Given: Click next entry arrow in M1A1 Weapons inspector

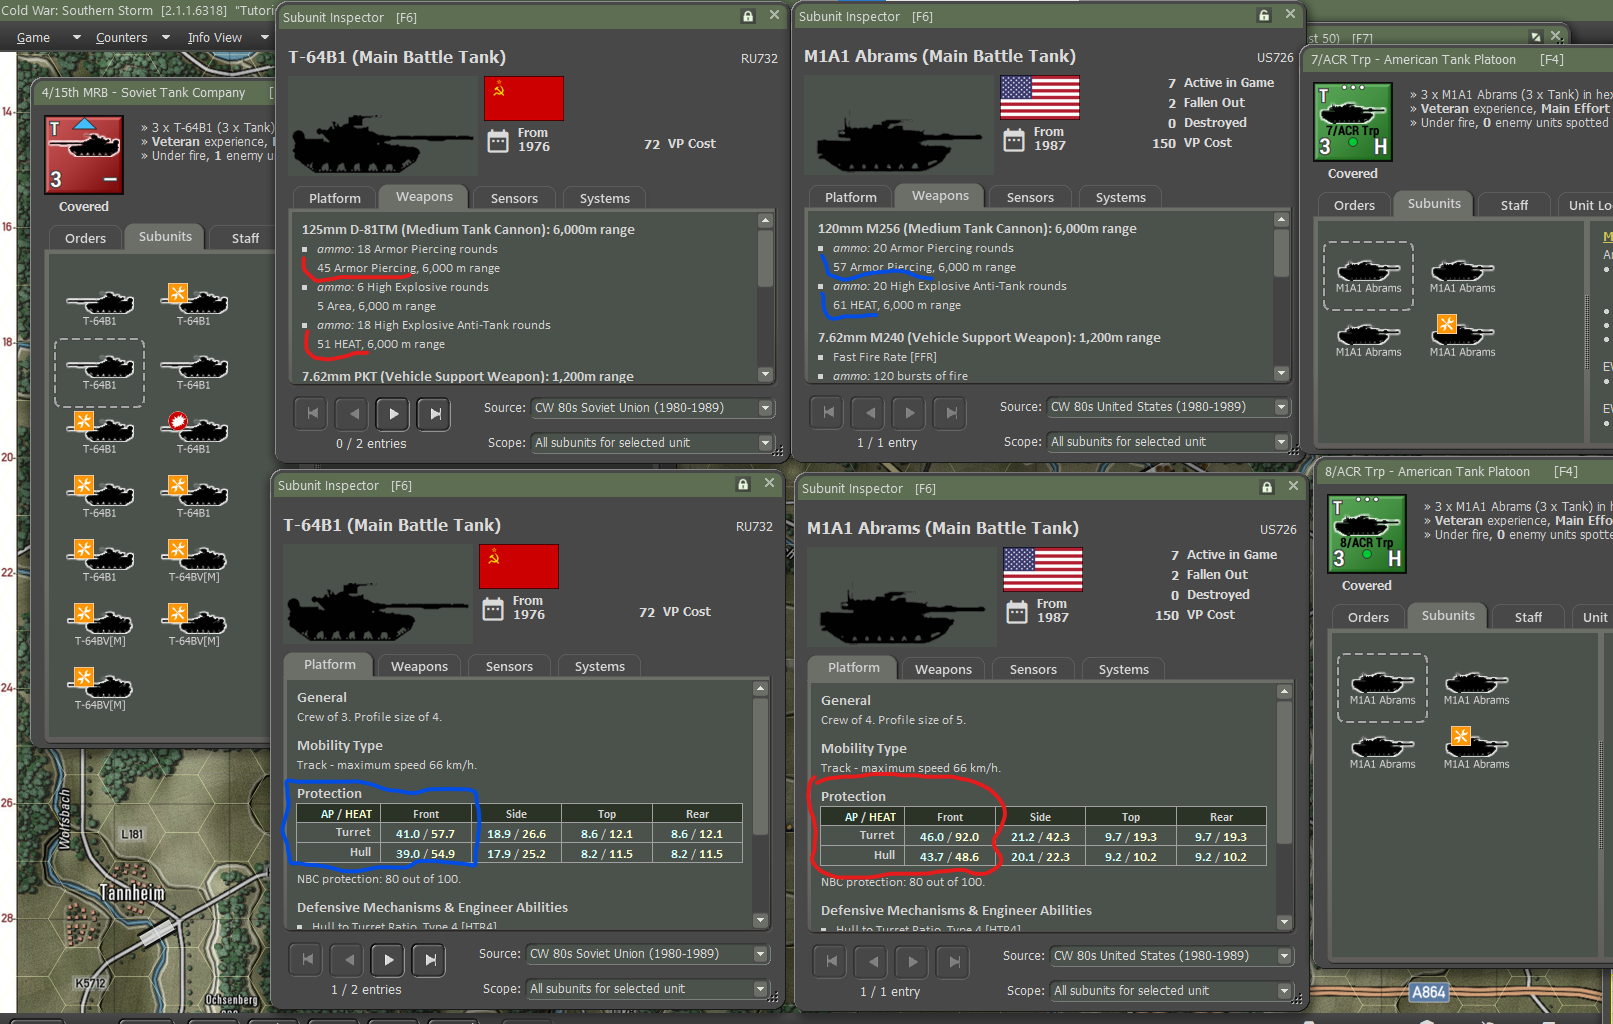Looking at the screenshot, I should click(909, 412).
